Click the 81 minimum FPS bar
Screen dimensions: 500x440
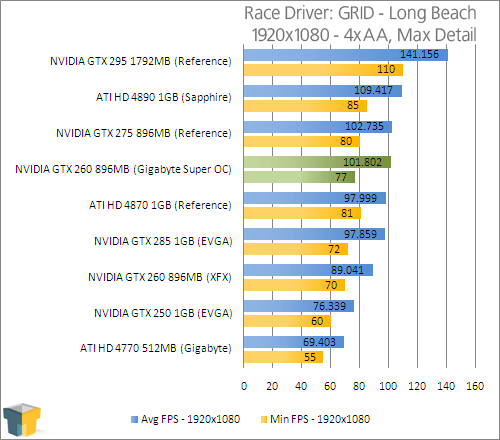[302, 213]
